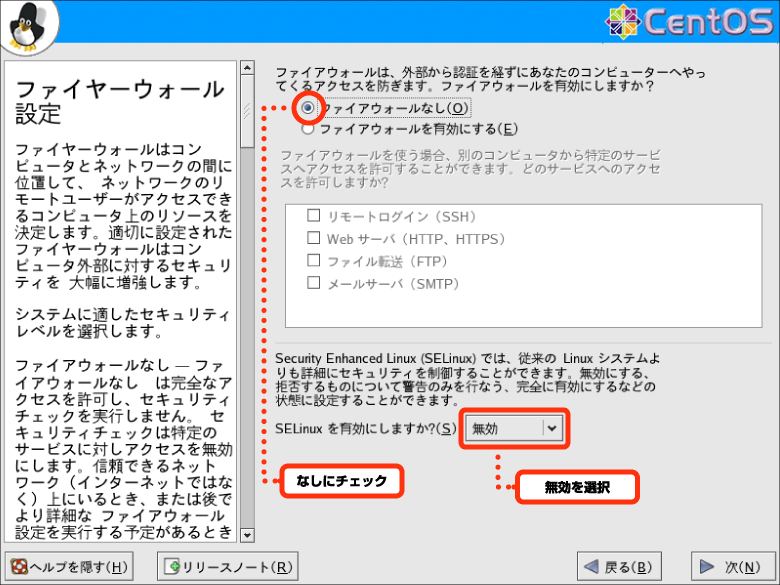This screenshot has width=780, height=585.
Task: Check the ファイル転送 (FTP) checkbox
Action: 313,260
